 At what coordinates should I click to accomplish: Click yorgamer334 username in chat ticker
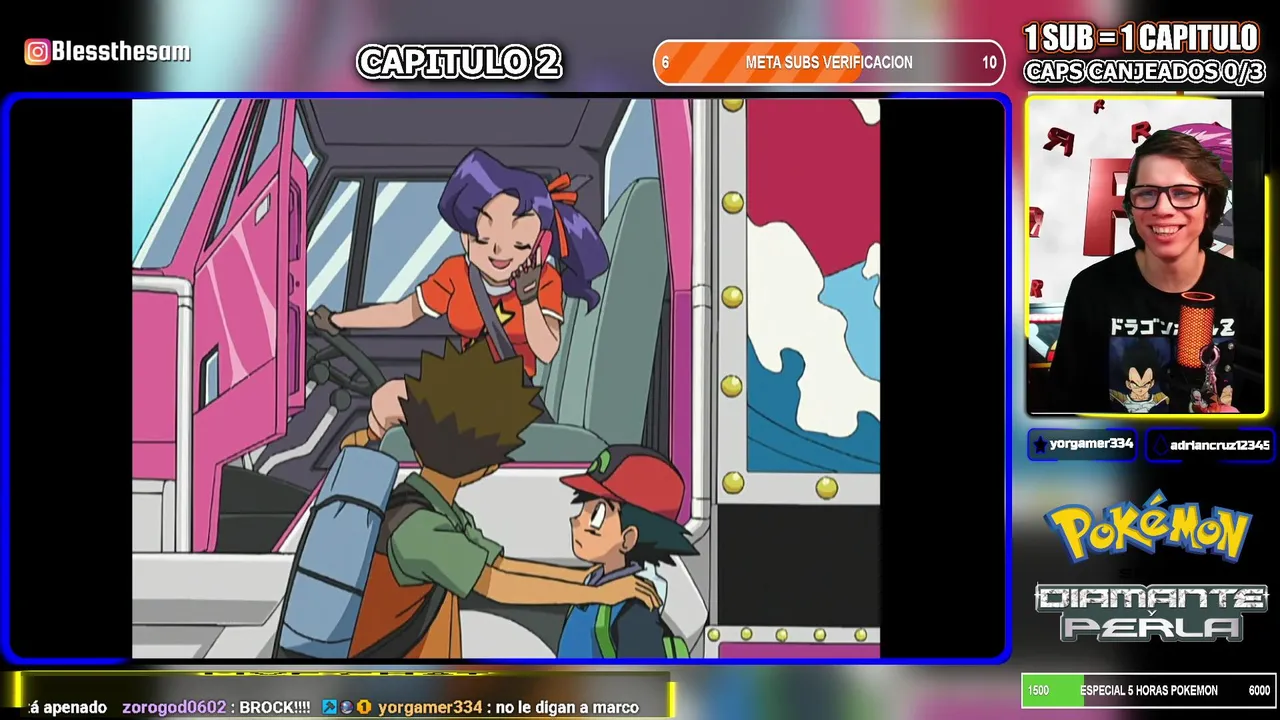coord(430,707)
